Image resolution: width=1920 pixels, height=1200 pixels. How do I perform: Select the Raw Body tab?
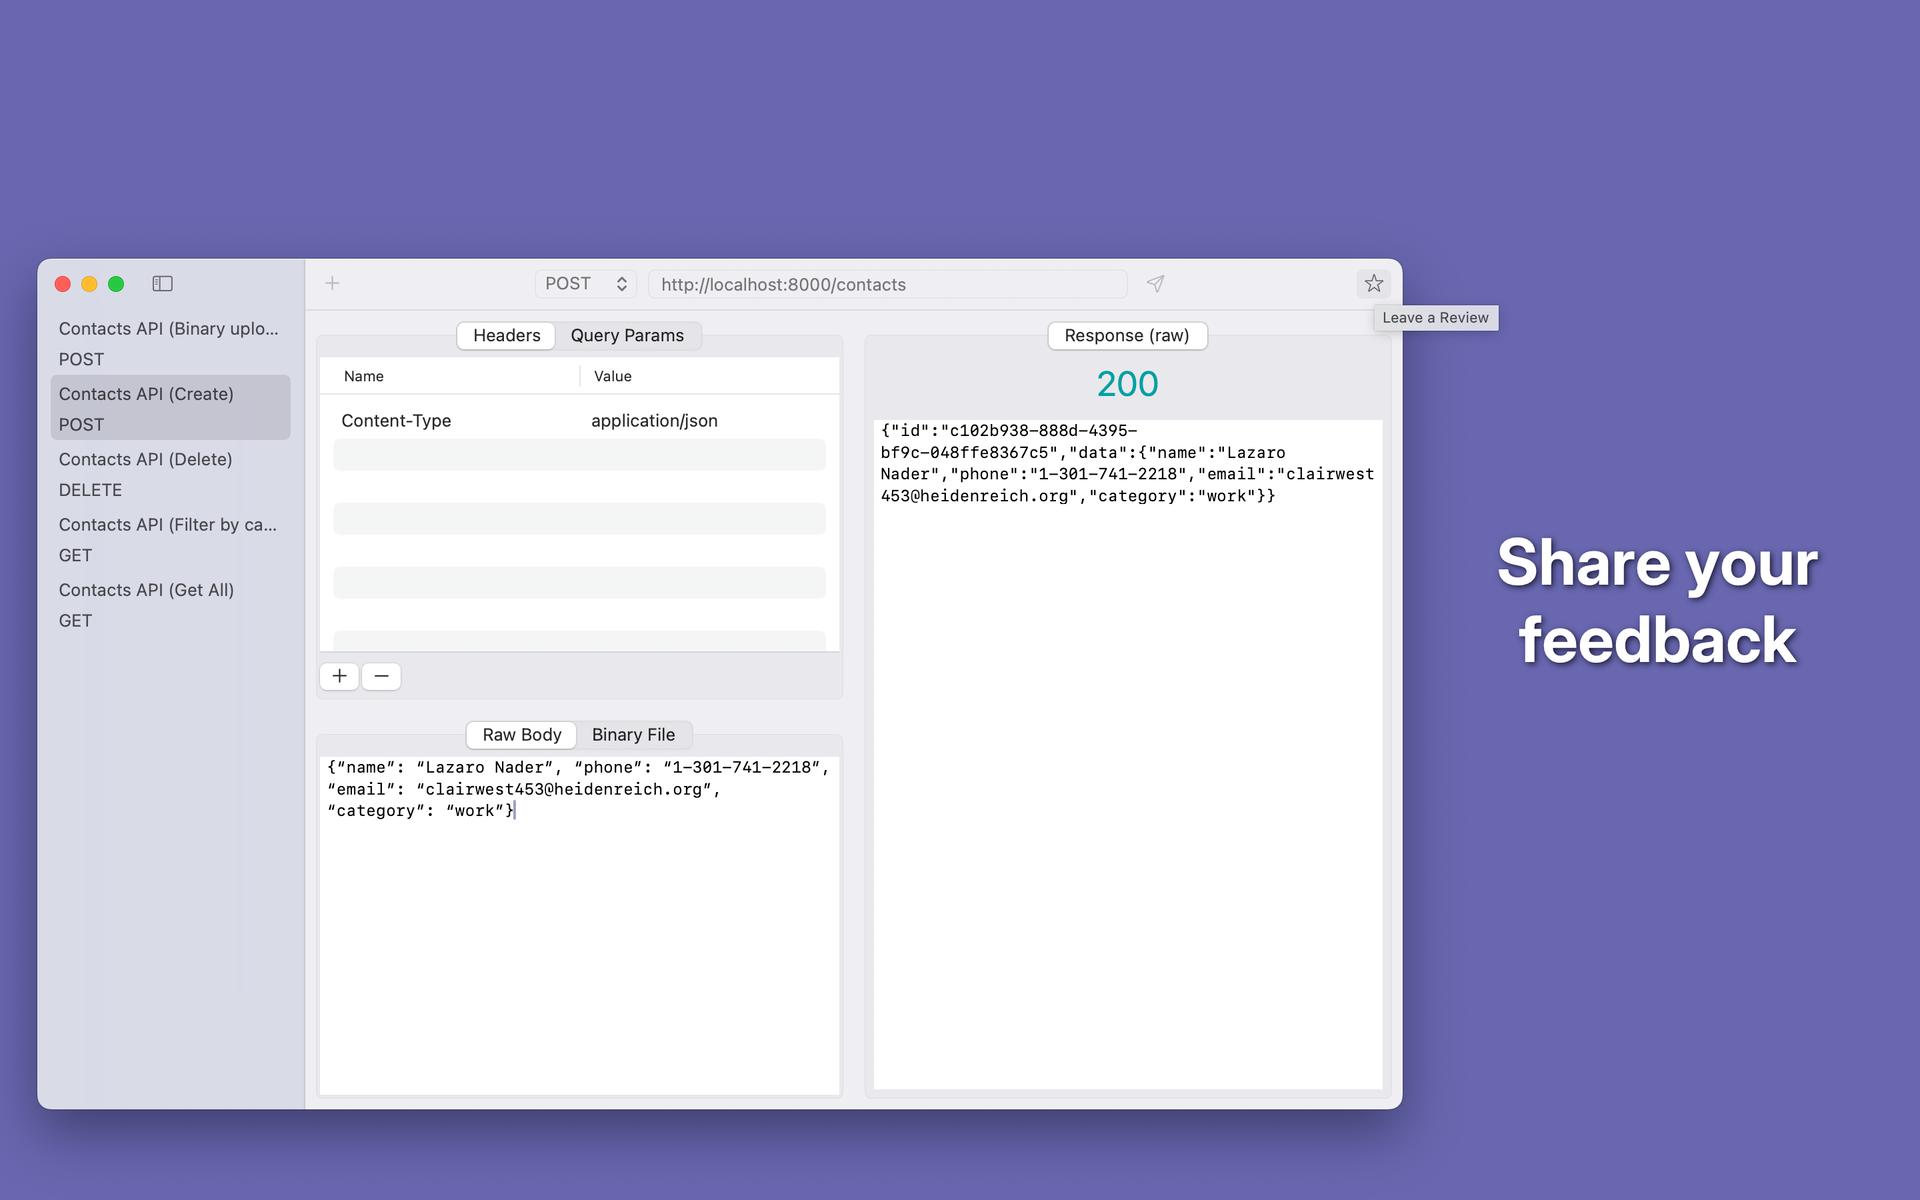(x=521, y=735)
